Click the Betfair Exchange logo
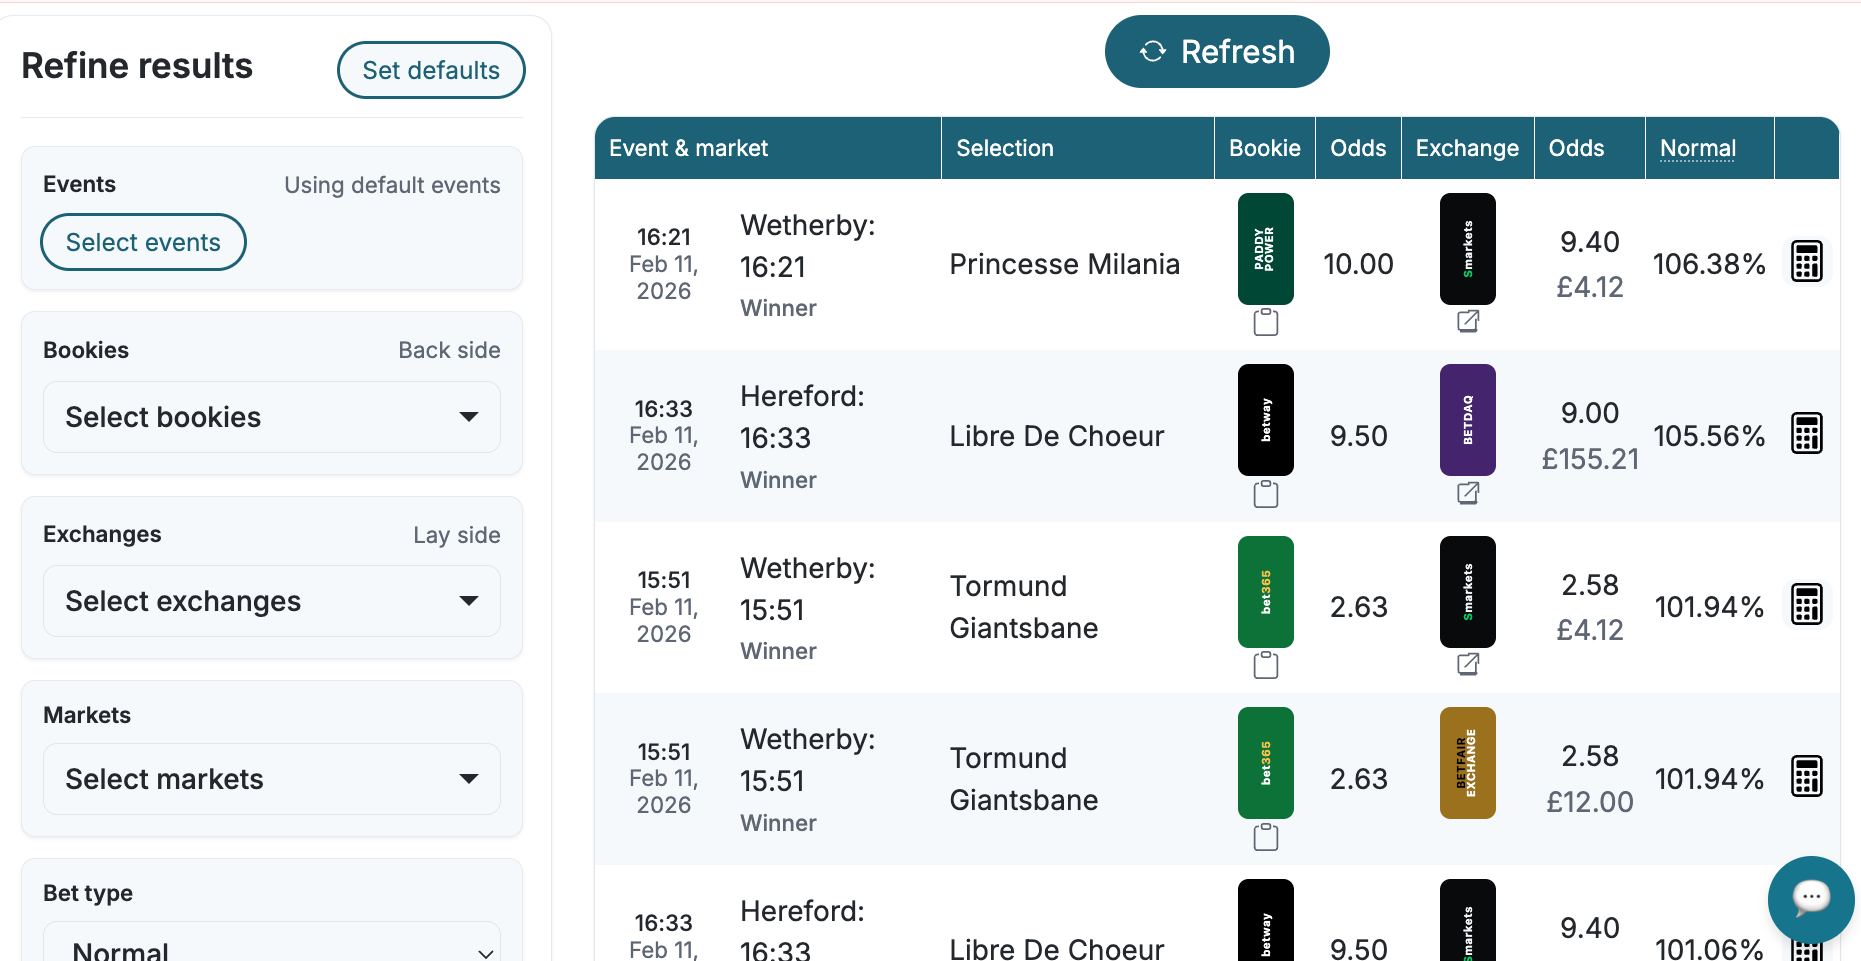Viewport: 1861px width, 961px height. [1467, 763]
